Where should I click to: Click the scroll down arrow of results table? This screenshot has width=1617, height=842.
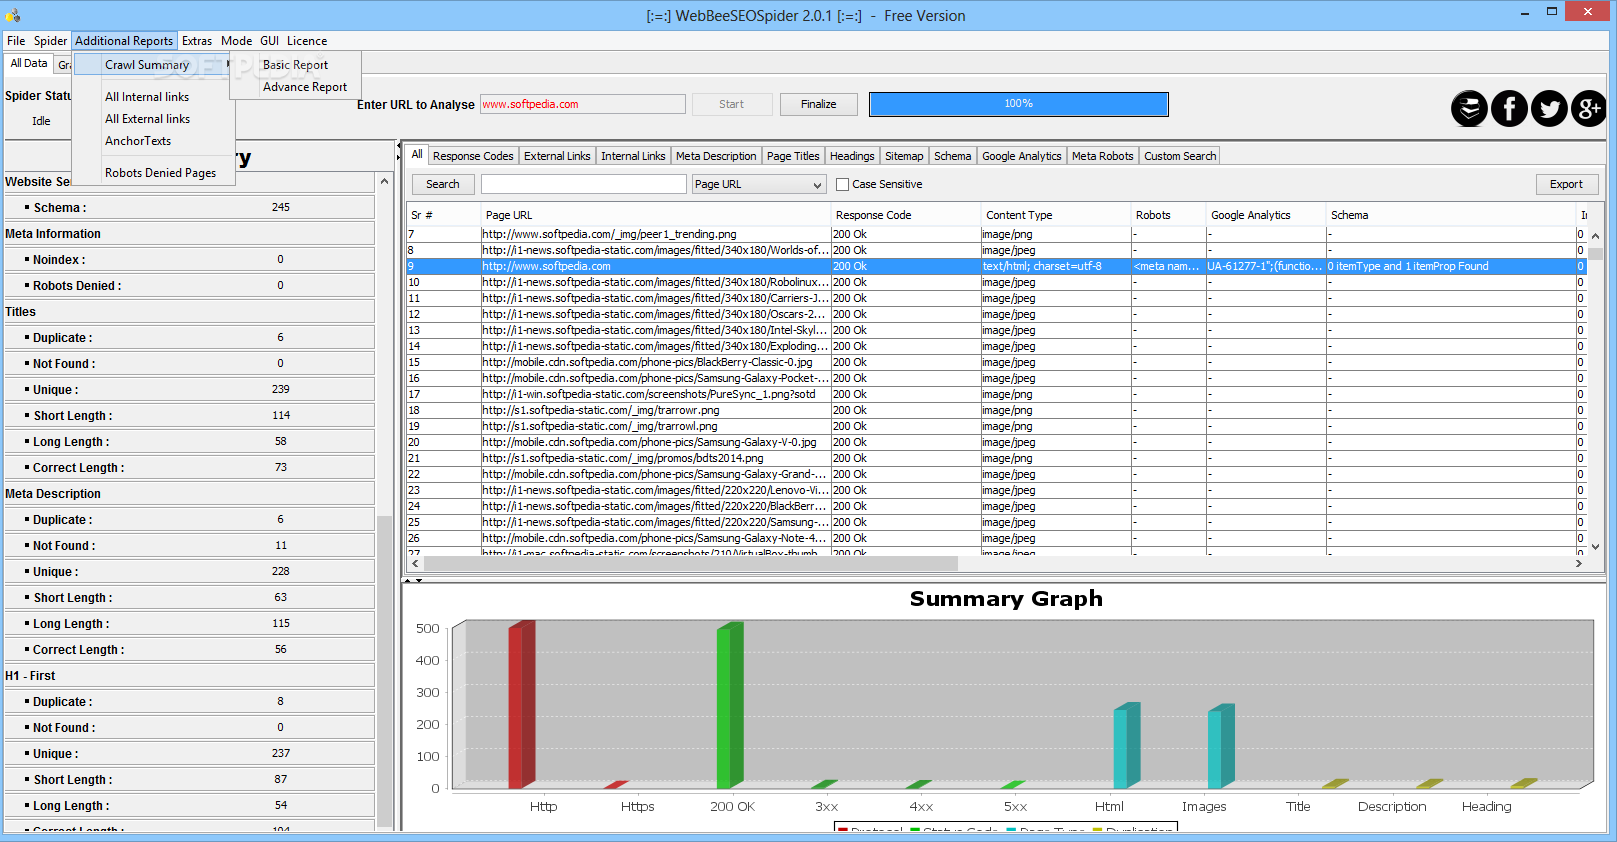[x=1595, y=547]
